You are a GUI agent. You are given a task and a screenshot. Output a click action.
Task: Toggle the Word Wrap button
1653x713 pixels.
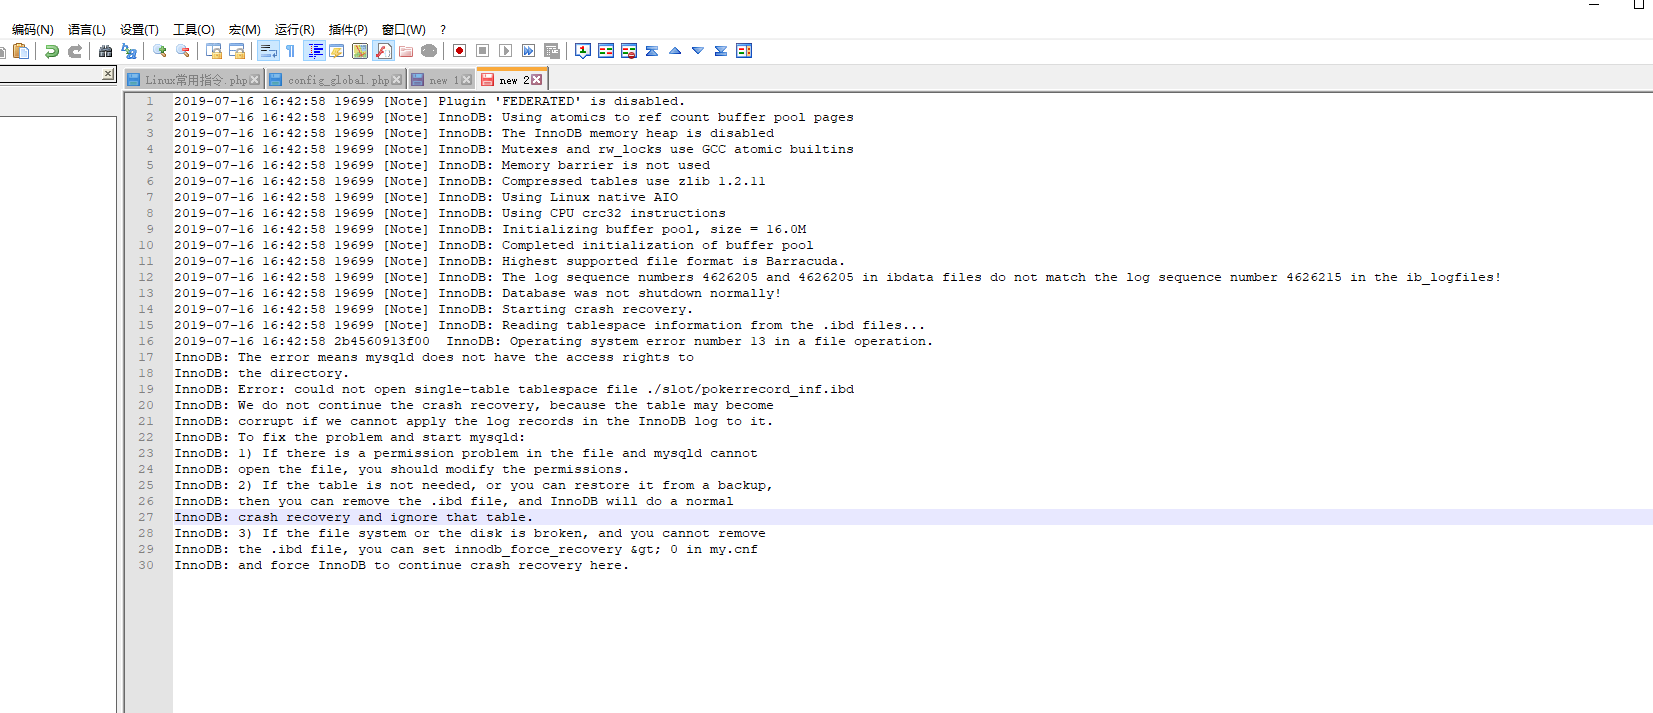point(268,51)
